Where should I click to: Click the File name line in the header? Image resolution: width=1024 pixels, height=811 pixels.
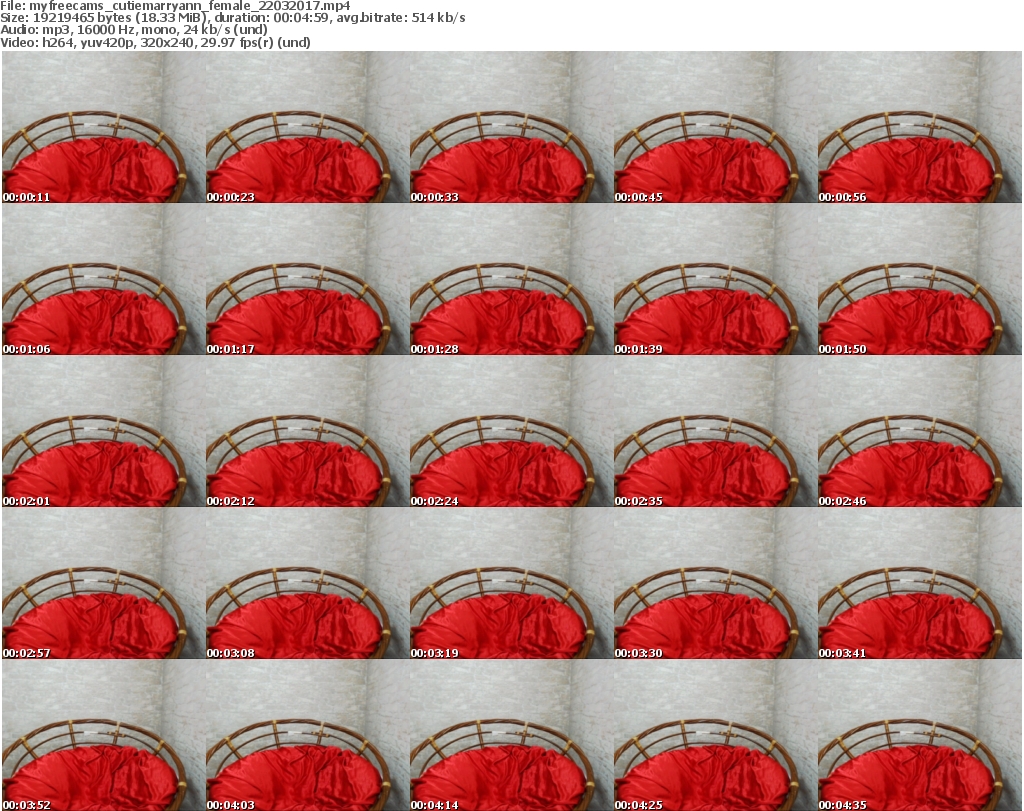pos(176,6)
